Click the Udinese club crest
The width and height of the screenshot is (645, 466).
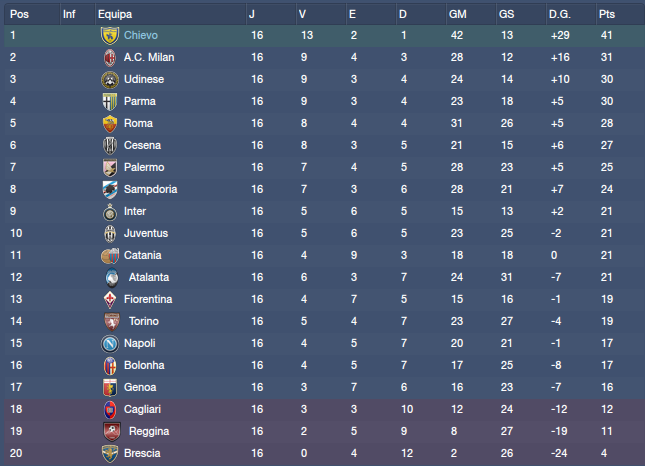[x=110, y=79]
